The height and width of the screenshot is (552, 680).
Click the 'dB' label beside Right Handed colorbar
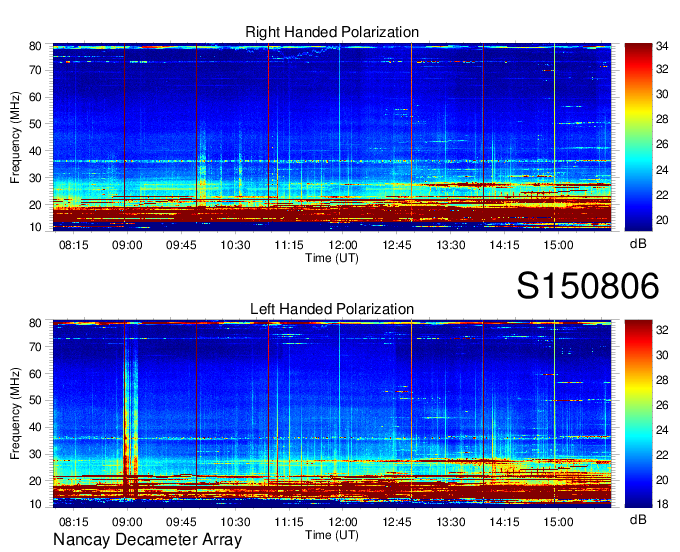[x=638, y=244]
